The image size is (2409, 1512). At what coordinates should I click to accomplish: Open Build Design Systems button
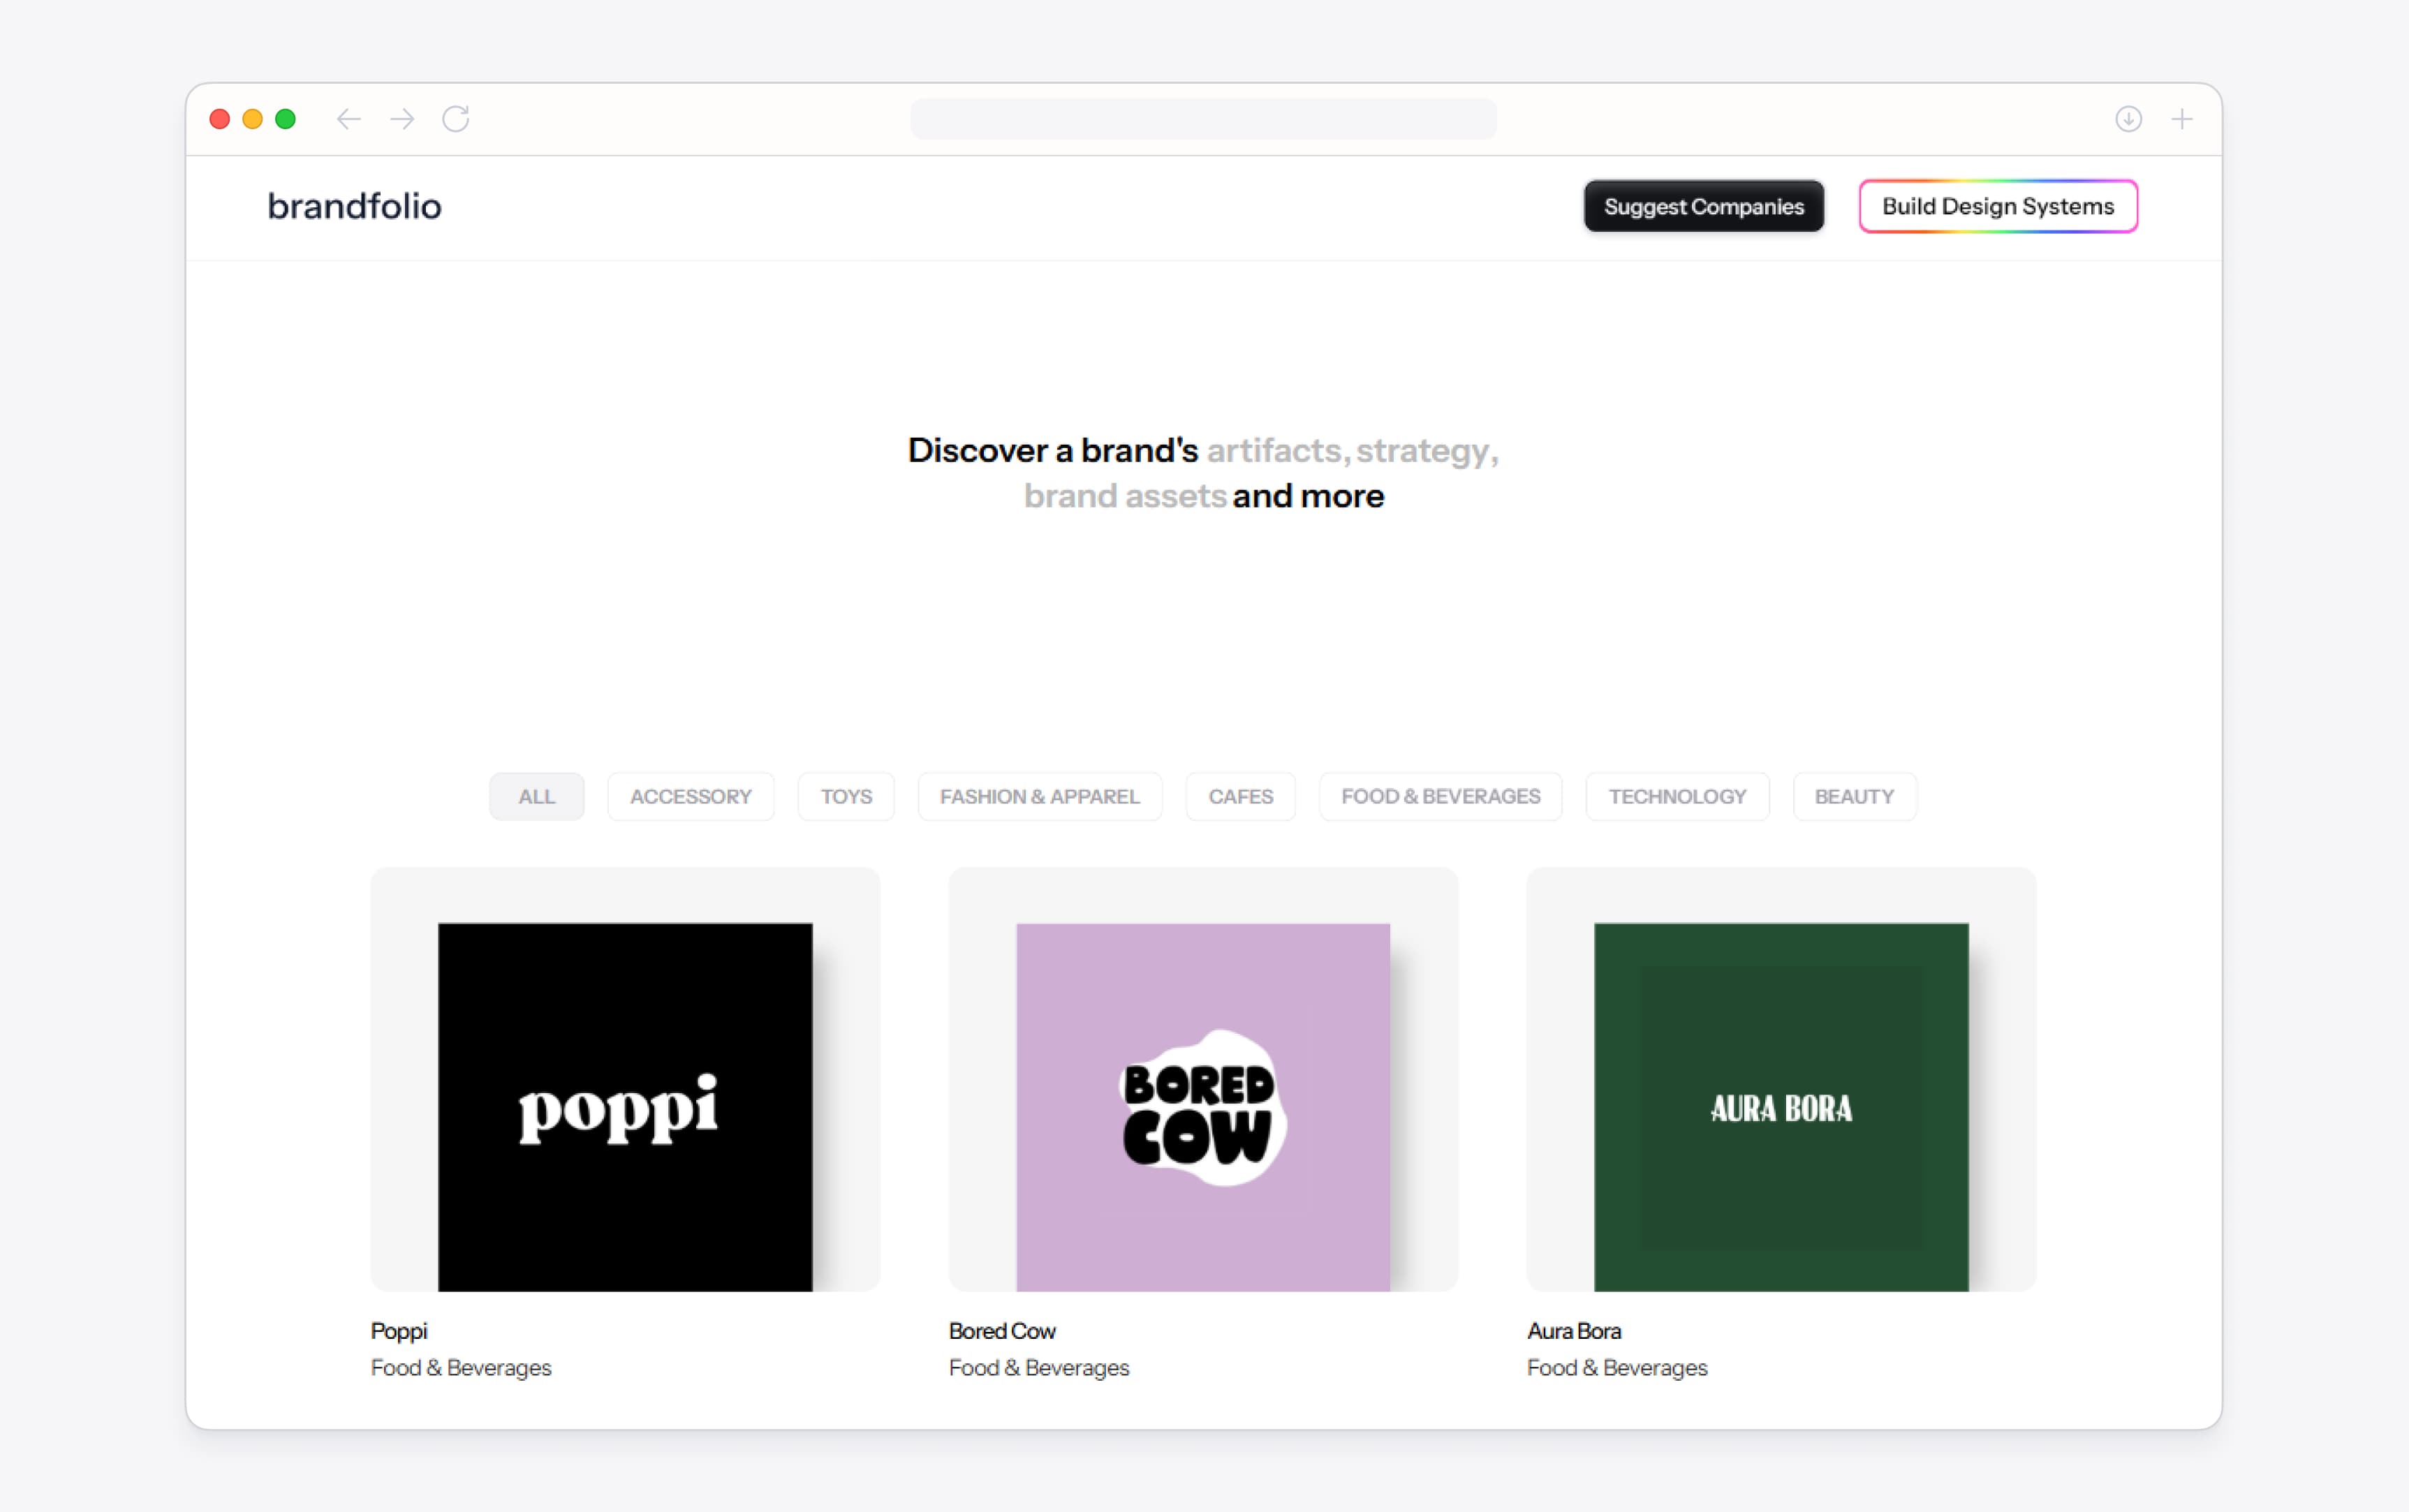pyautogui.click(x=1997, y=206)
